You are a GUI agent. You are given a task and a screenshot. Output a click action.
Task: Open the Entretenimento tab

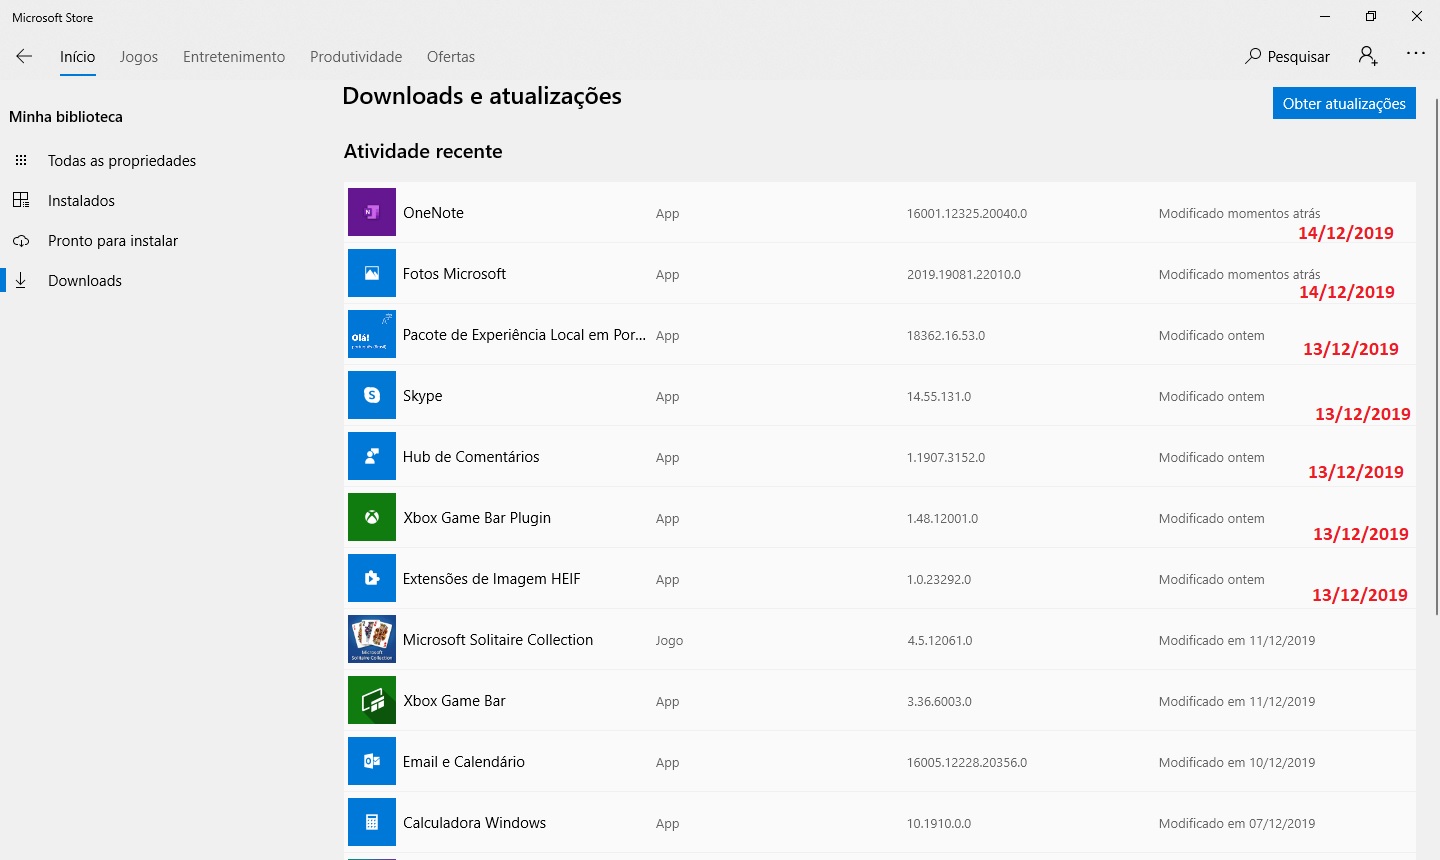tap(234, 57)
